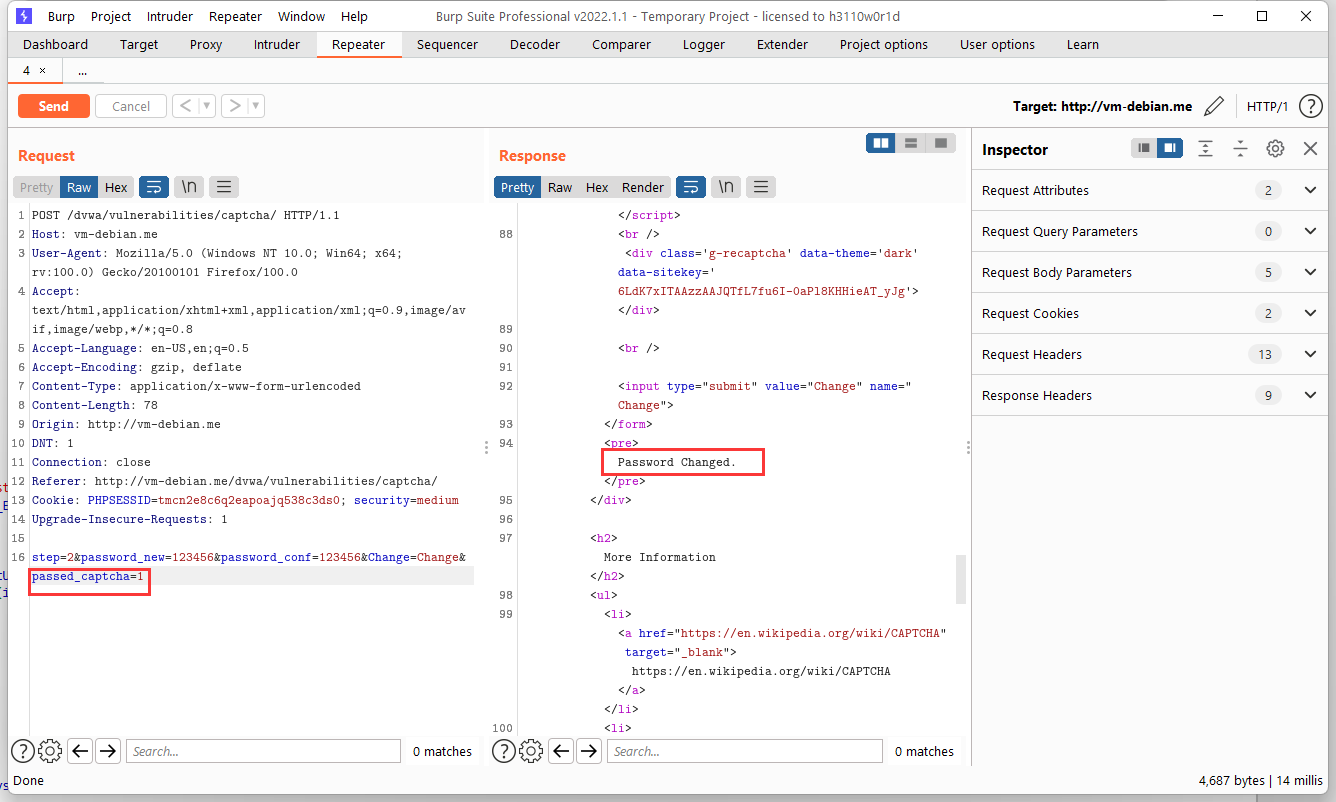Click the pencil icon to edit target
The image size is (1336, 802).
1213,106
